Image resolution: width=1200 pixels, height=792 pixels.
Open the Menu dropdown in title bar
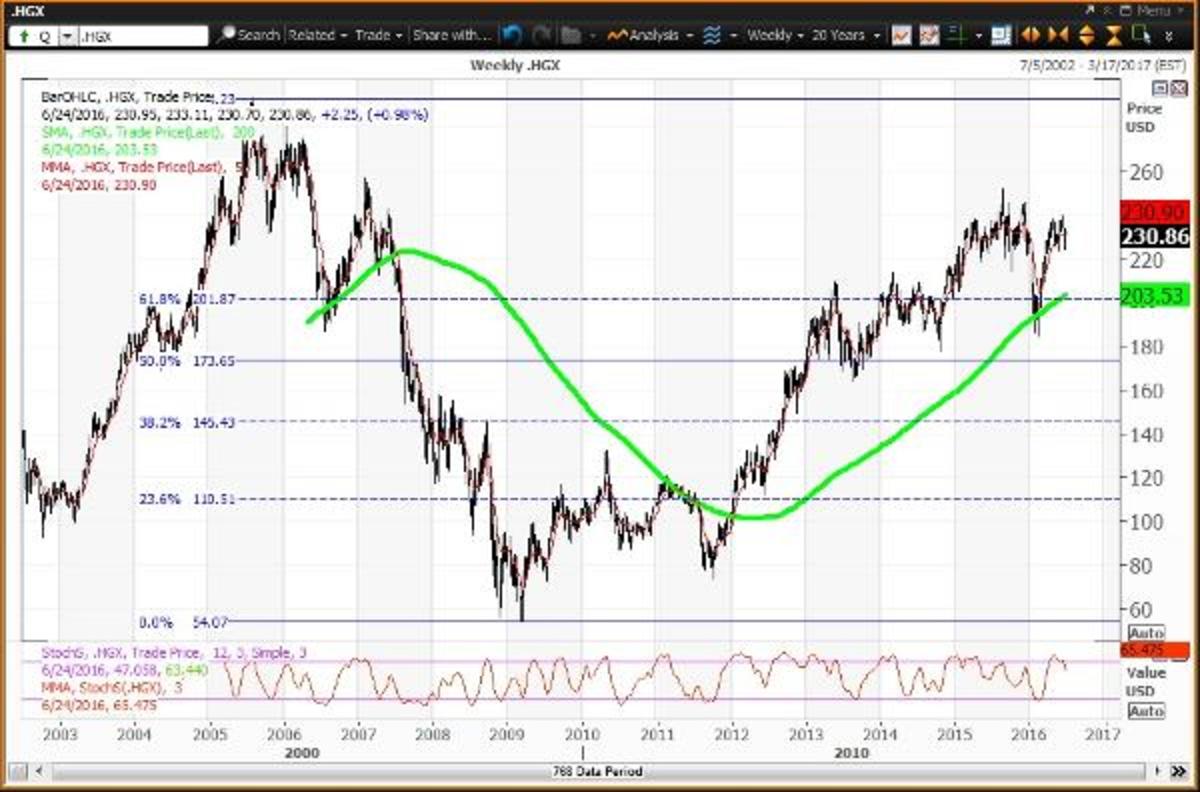(x=1158, y=10)
